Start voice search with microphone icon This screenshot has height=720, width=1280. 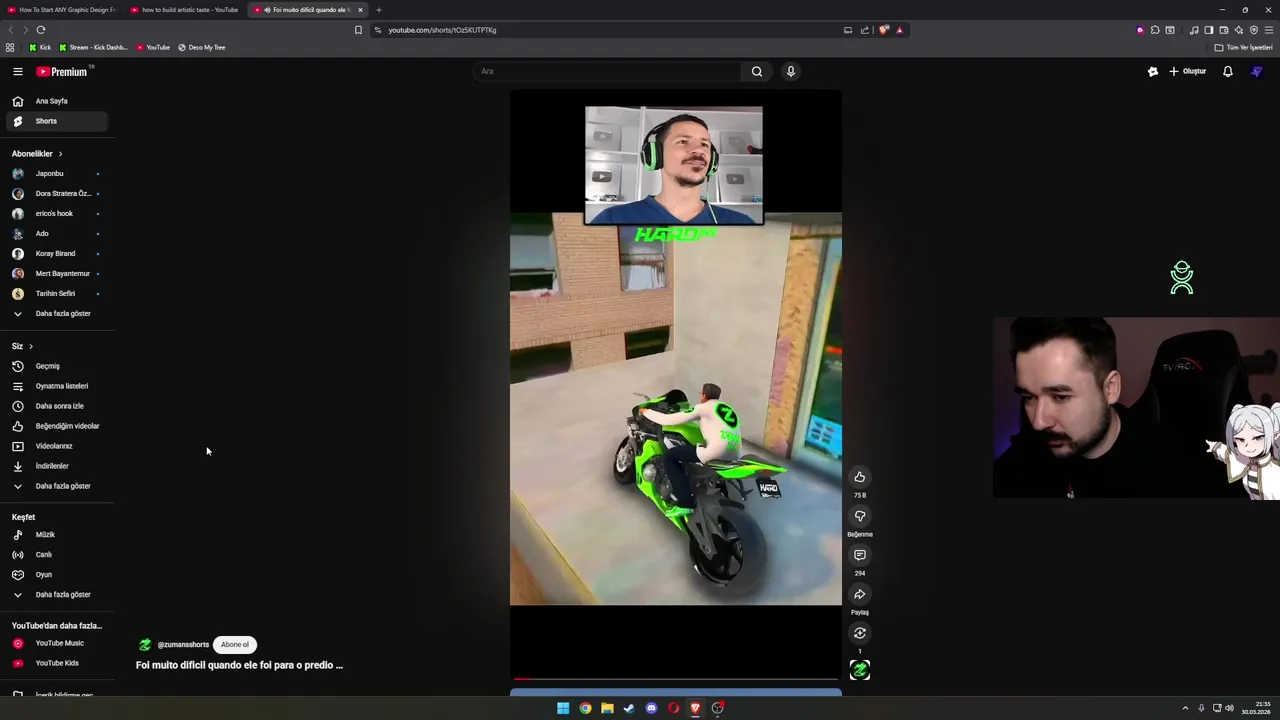click(790, 71)
